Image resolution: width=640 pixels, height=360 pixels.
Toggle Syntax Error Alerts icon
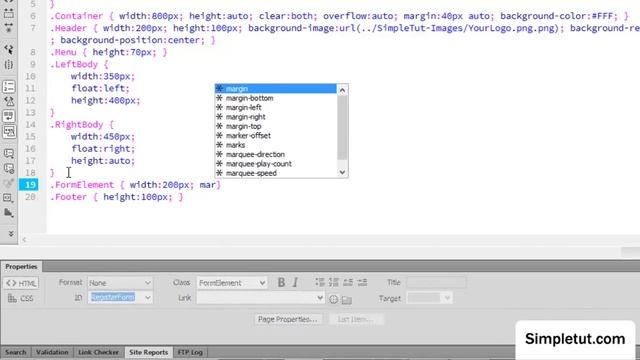[x=9, y=131]
